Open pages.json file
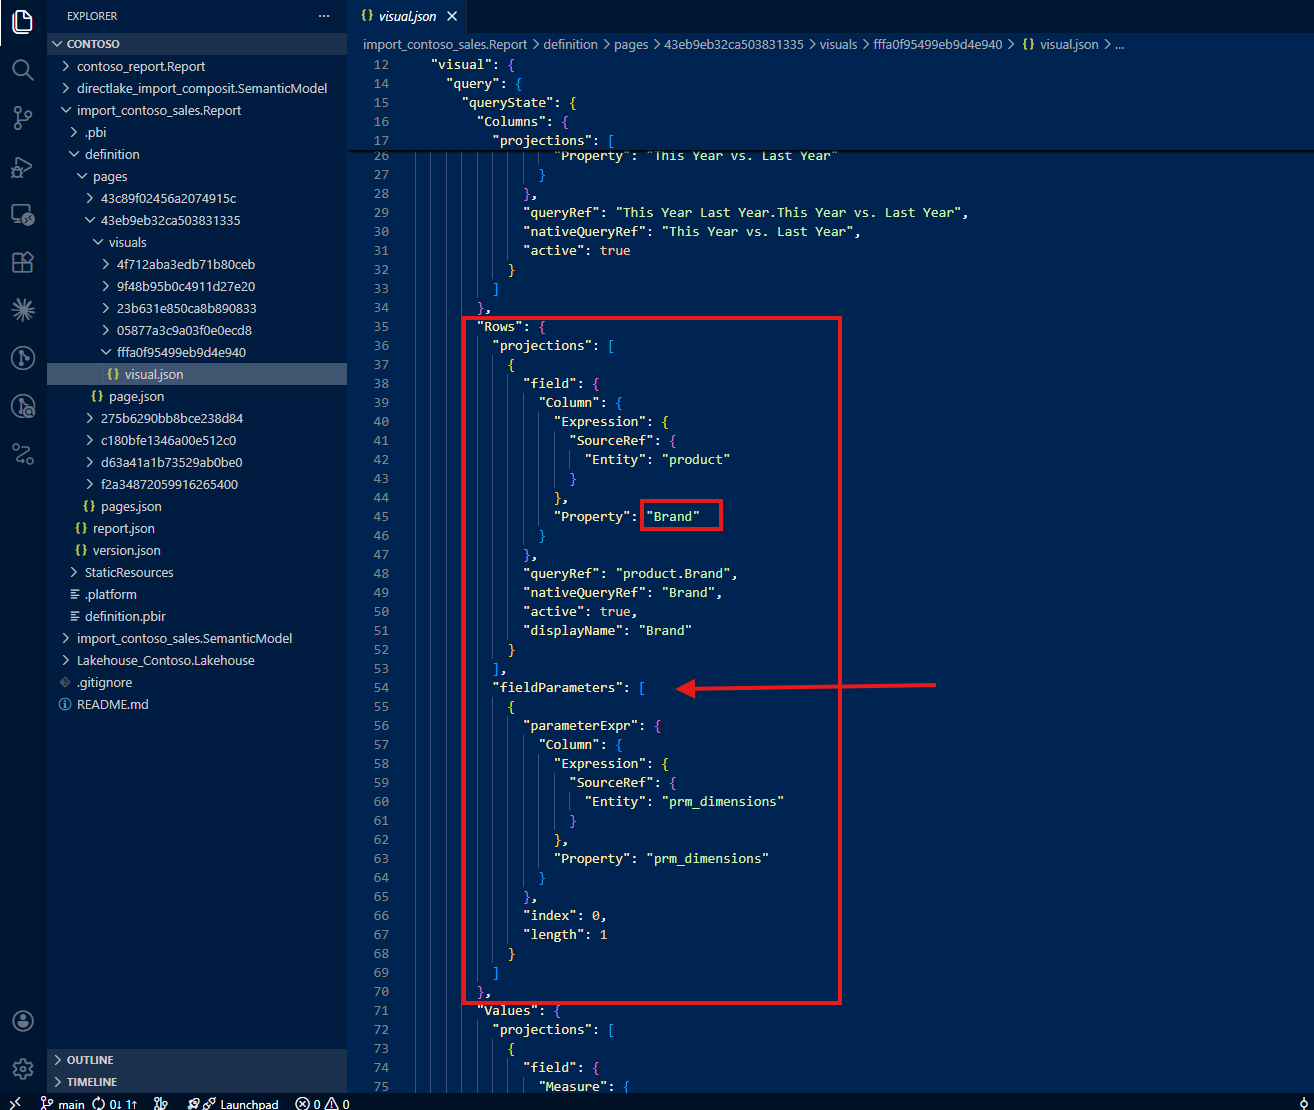Viewport: 1314px width, 1110px height. [197, 506]
